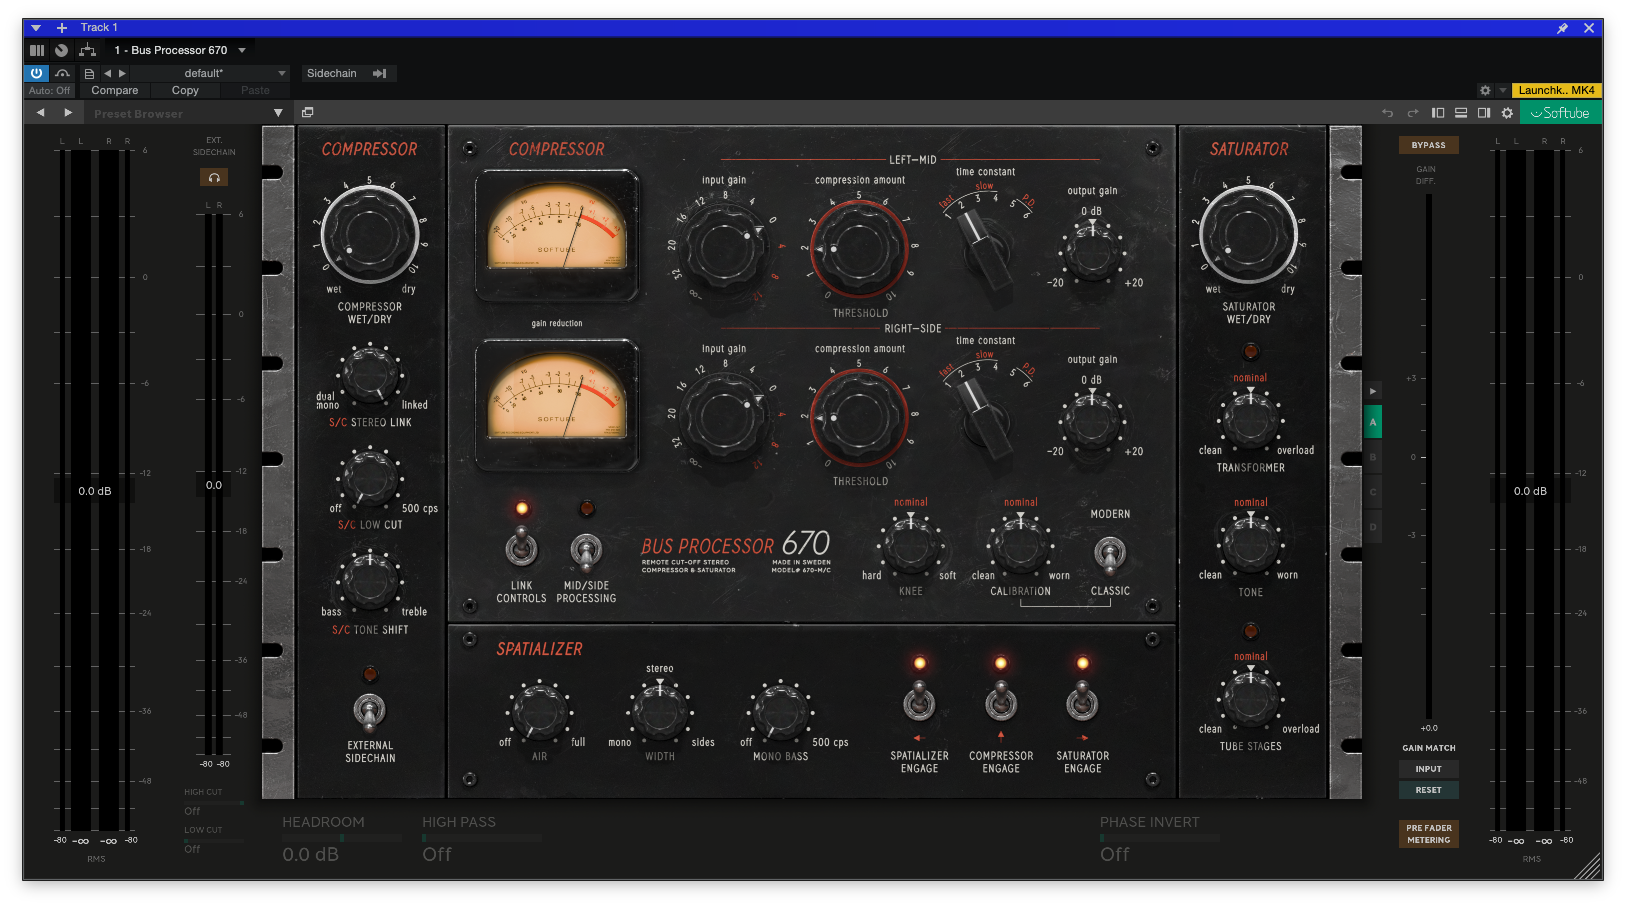1626x907 pixels.
Task: Click the Bypass button
Action: pos(1428,145)
